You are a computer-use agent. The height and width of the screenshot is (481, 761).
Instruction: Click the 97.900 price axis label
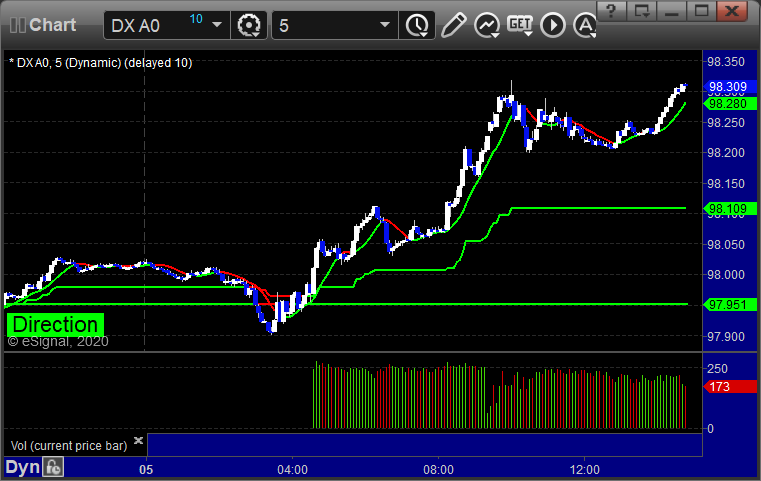pos(726,336)
